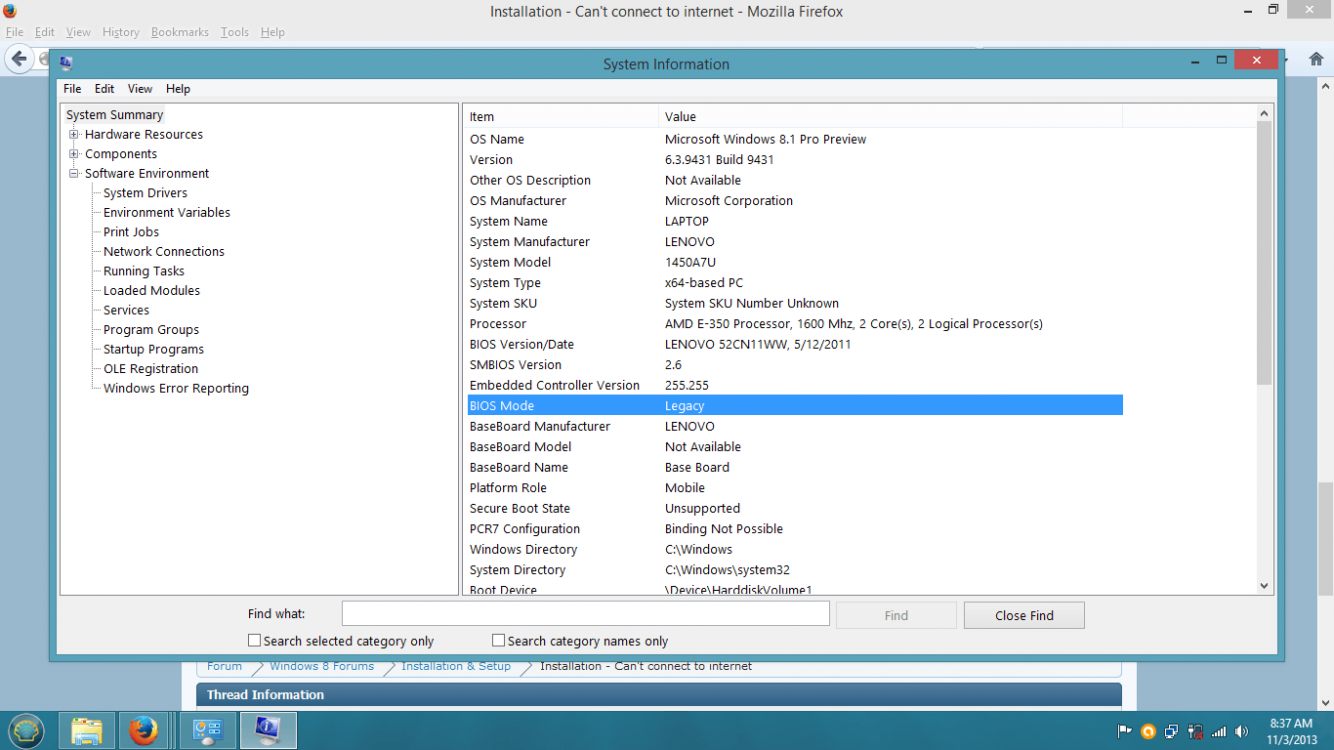
Task: Select Network Connections tree item
Action: click(x=163, y=251)
